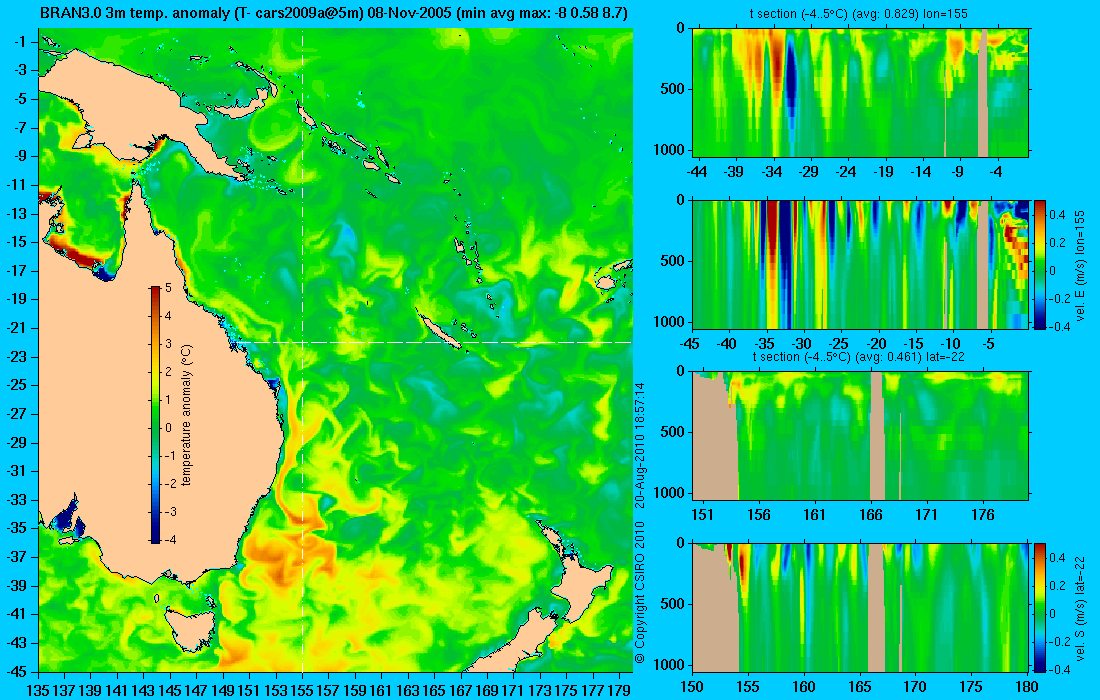The height and width of the screenshot is (700, 1100).
Task: Click the '-19' x-axis label of the top section plot
Action: (883, 171)
